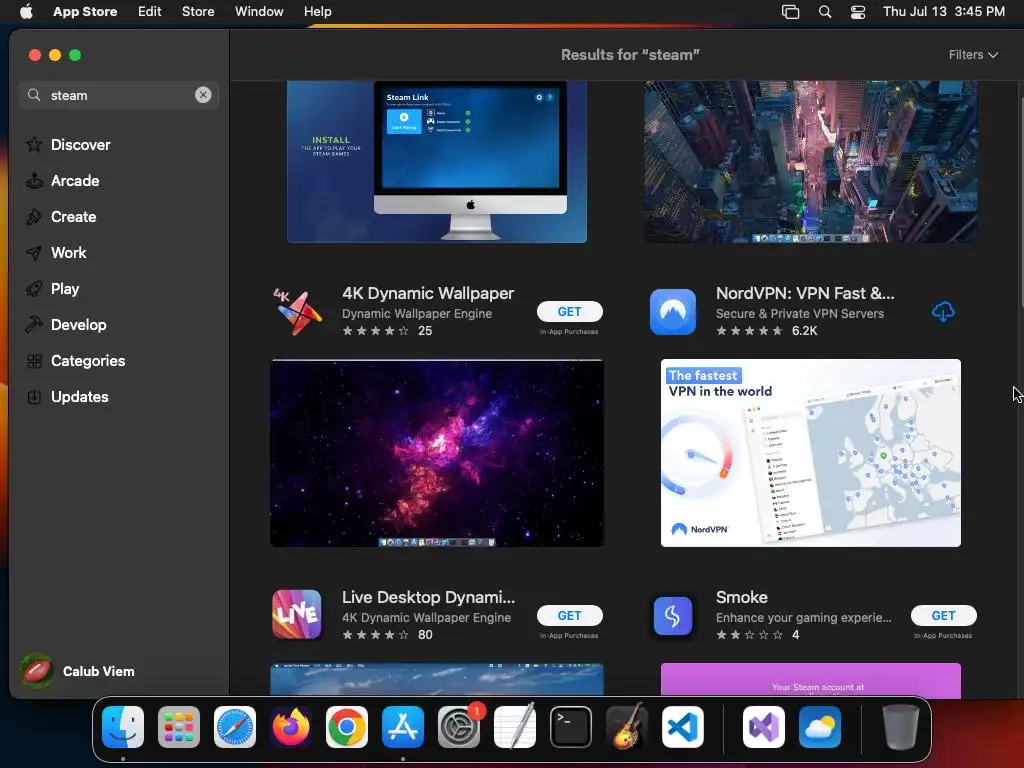The width and height of the screenshot is (1024, 768).
Task: View the city skyline wallpaper screenshot
Action: tap(810, 161)
